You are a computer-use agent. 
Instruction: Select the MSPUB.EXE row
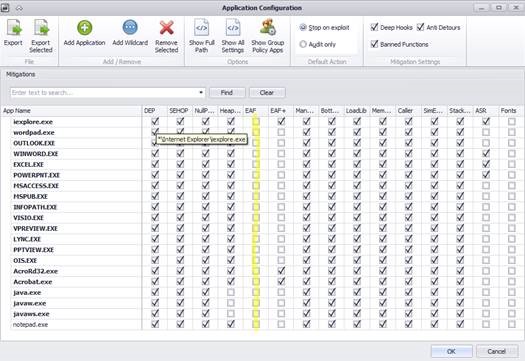267,196
